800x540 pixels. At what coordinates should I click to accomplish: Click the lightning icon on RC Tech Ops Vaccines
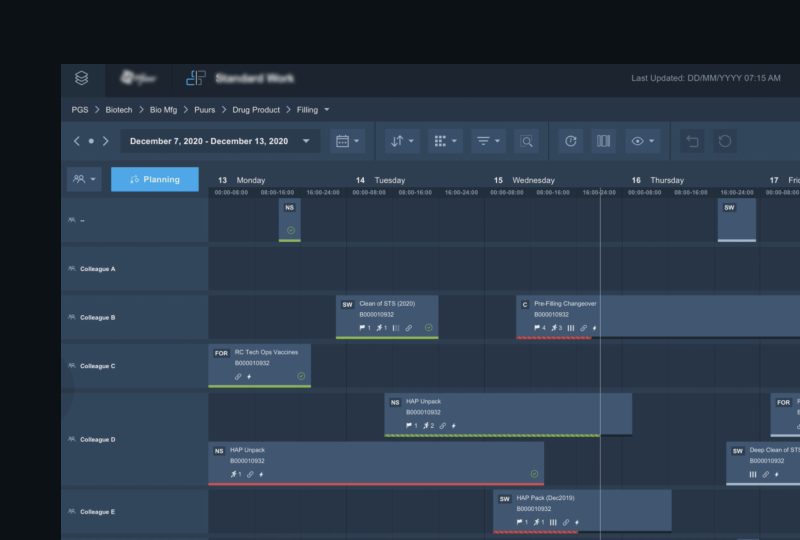(x=249, y=377)
